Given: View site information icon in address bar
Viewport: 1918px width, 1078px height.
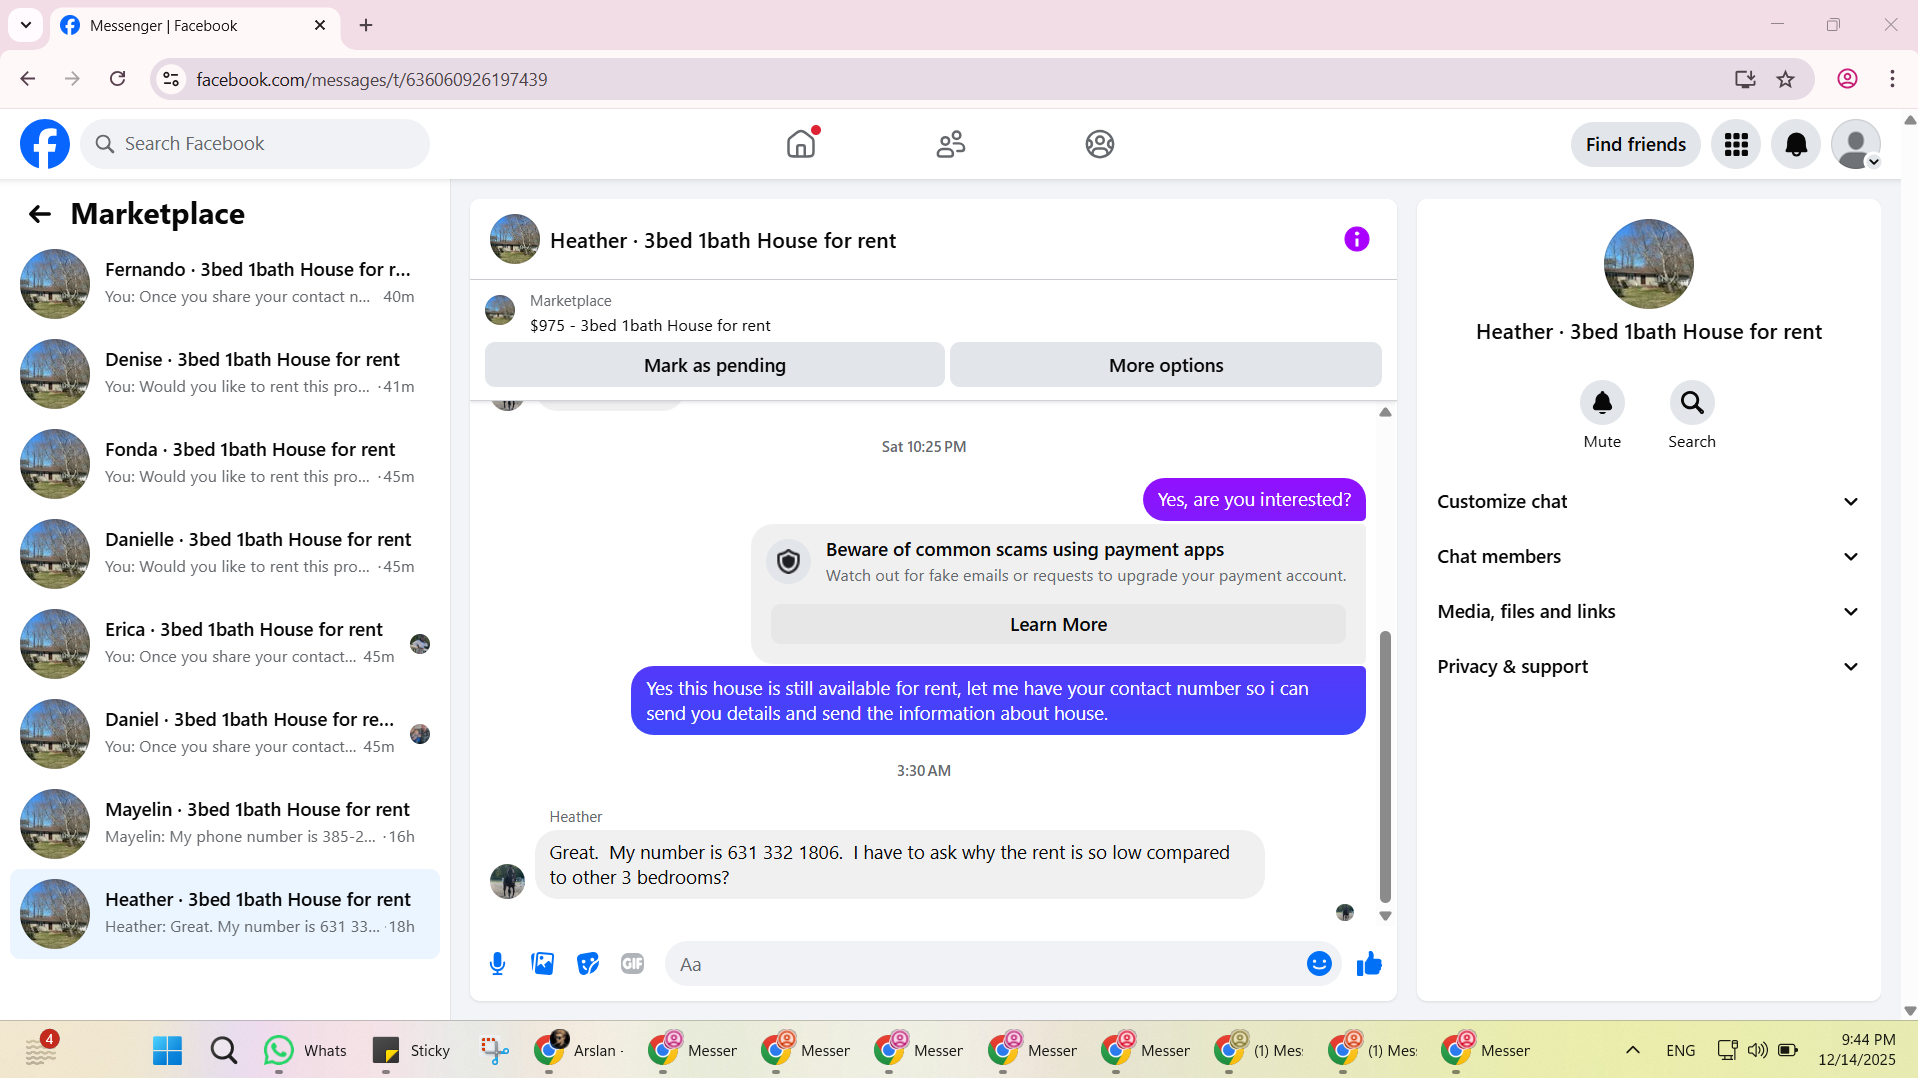Looking at the screenshot, I should pos(172,79).
